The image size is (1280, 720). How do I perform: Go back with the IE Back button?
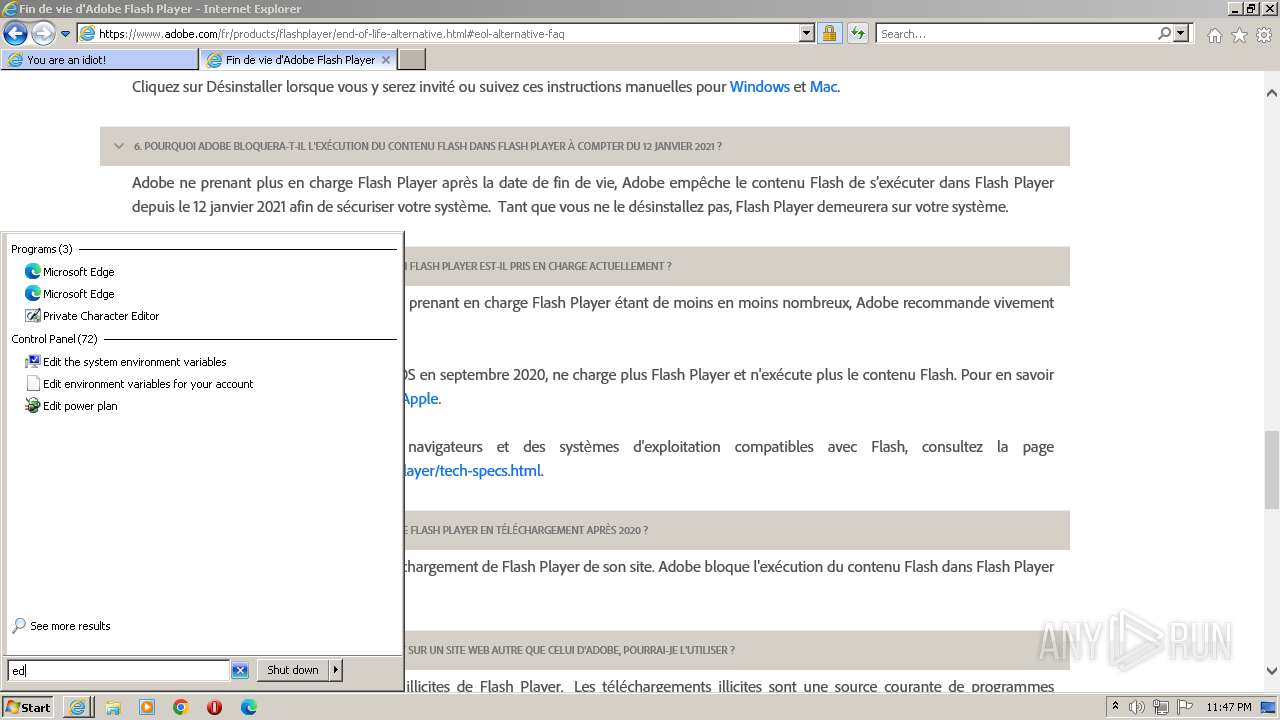pos(15,33)
